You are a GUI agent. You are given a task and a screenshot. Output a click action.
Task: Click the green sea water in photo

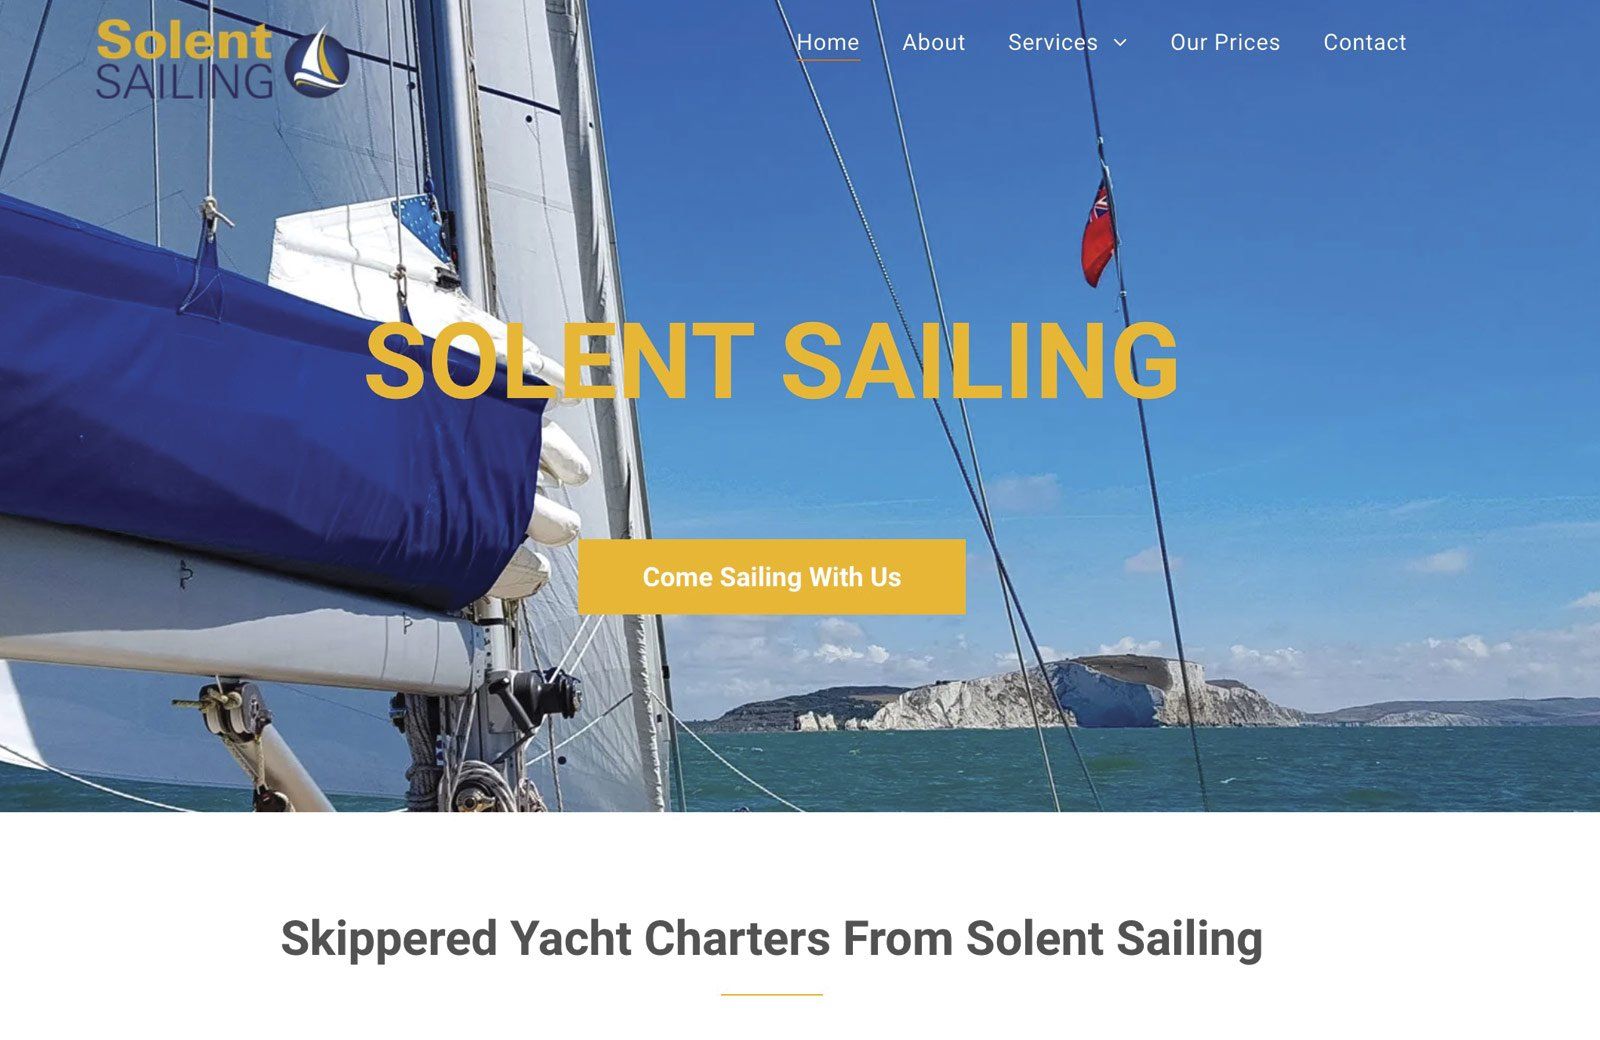[x=1150, y=770]
